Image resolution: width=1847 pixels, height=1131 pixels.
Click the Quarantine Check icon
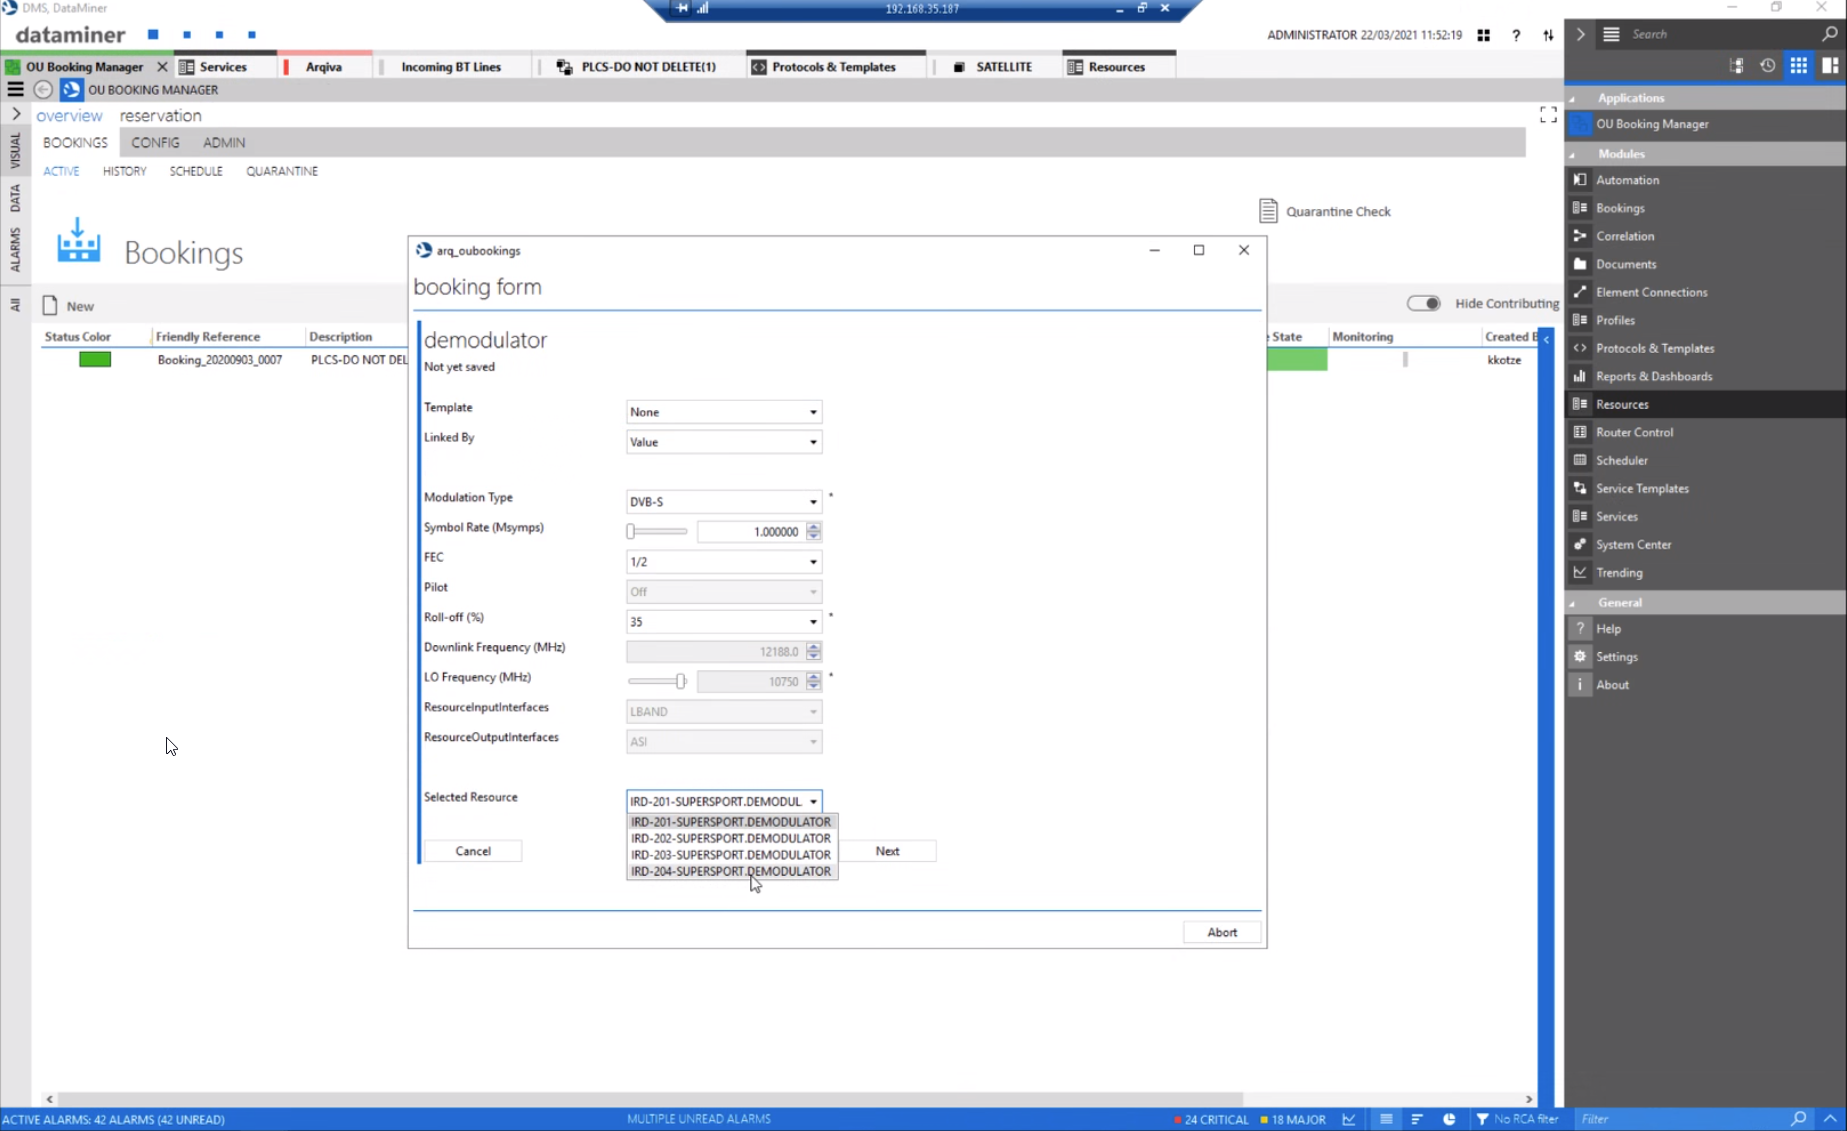1268,211
